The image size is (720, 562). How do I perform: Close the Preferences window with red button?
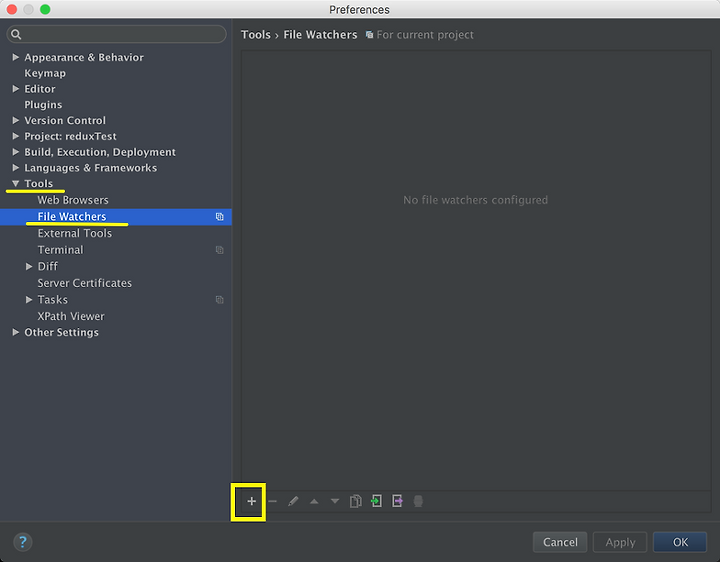tap(12, 9)
